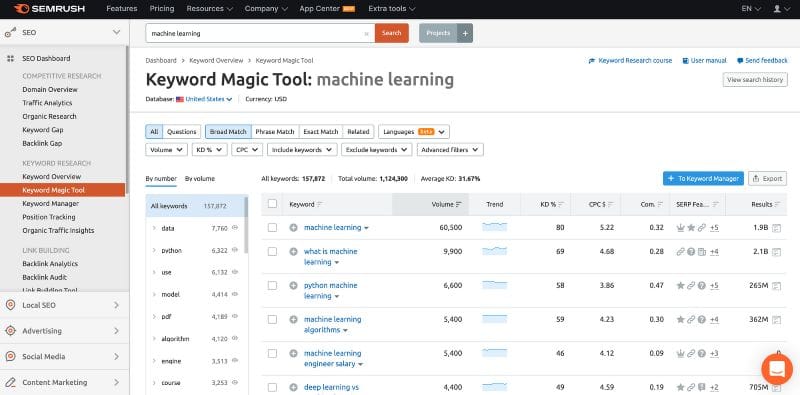This screenshot has width=800, height=395.
Task: Open the CPC filter dropdown
Action: pyautogui.click(x=247, y=150)
